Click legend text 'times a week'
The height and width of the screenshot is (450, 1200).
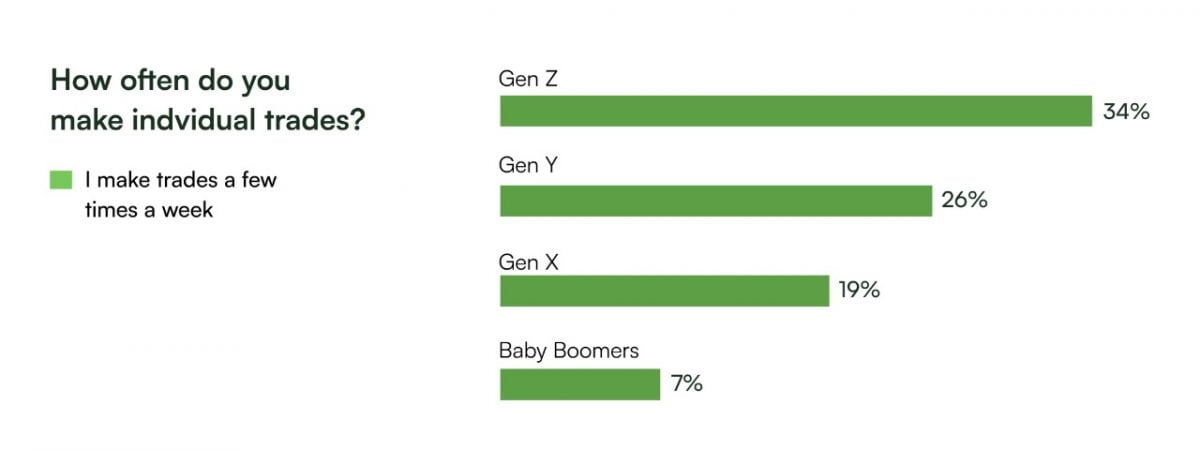point(149,210)
